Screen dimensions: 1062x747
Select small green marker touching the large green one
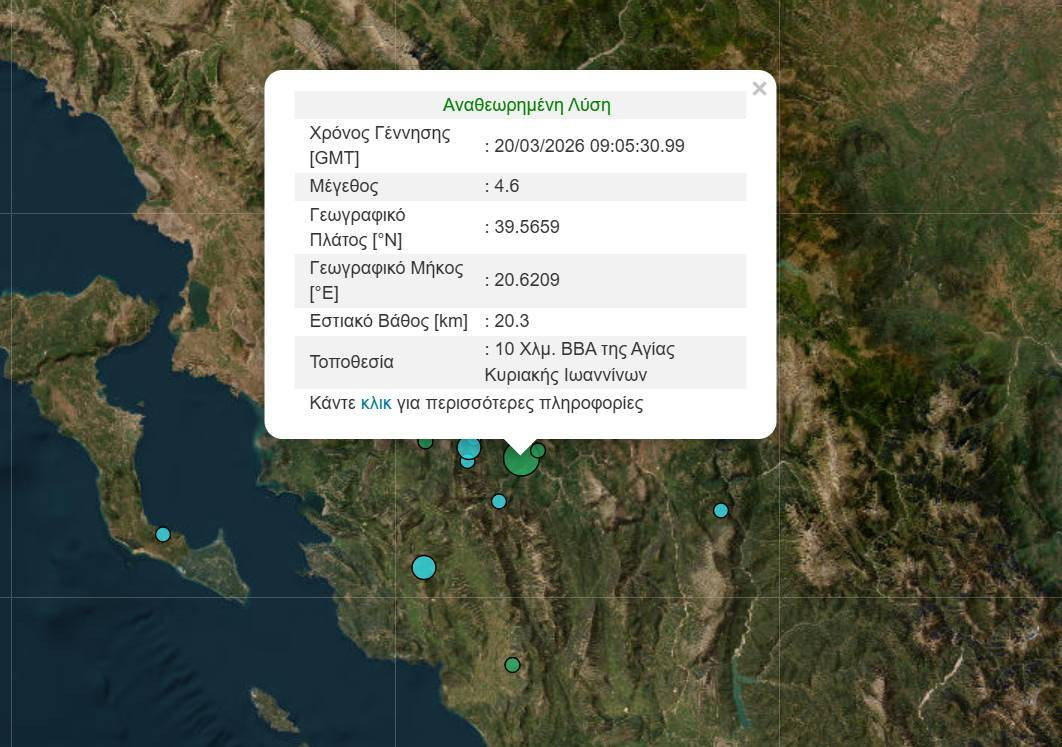(538, 451)
